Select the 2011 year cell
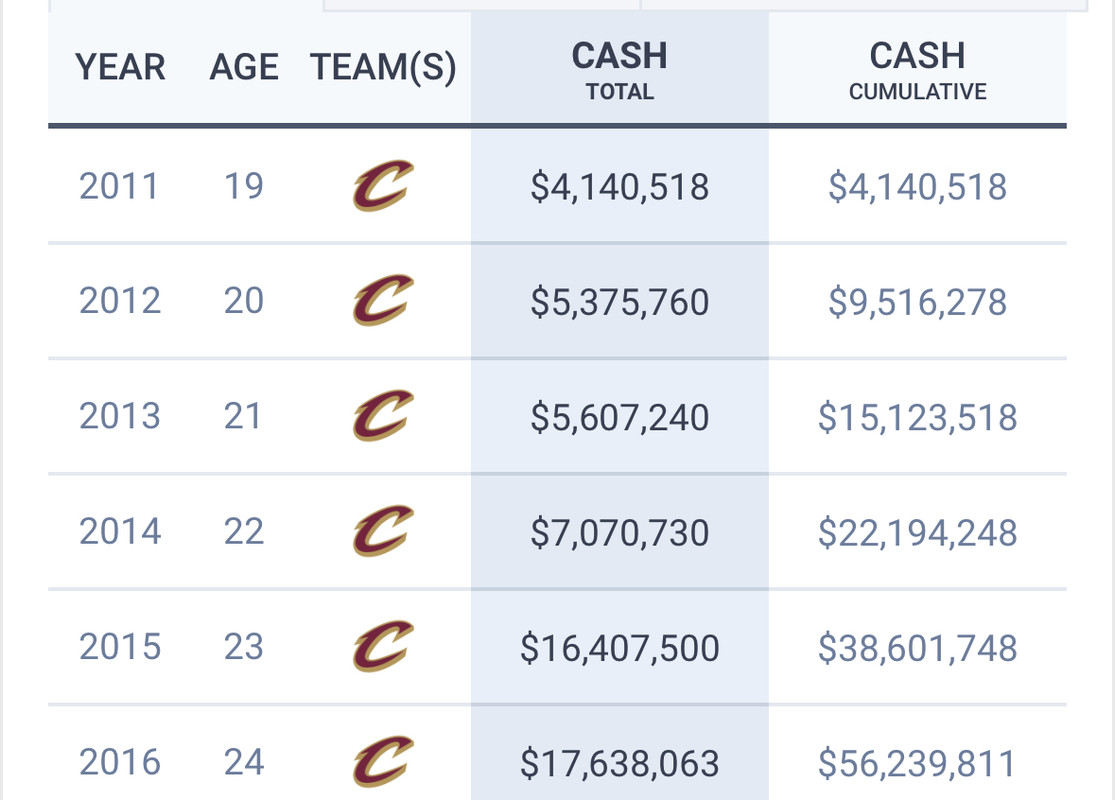 click(119, 186)
